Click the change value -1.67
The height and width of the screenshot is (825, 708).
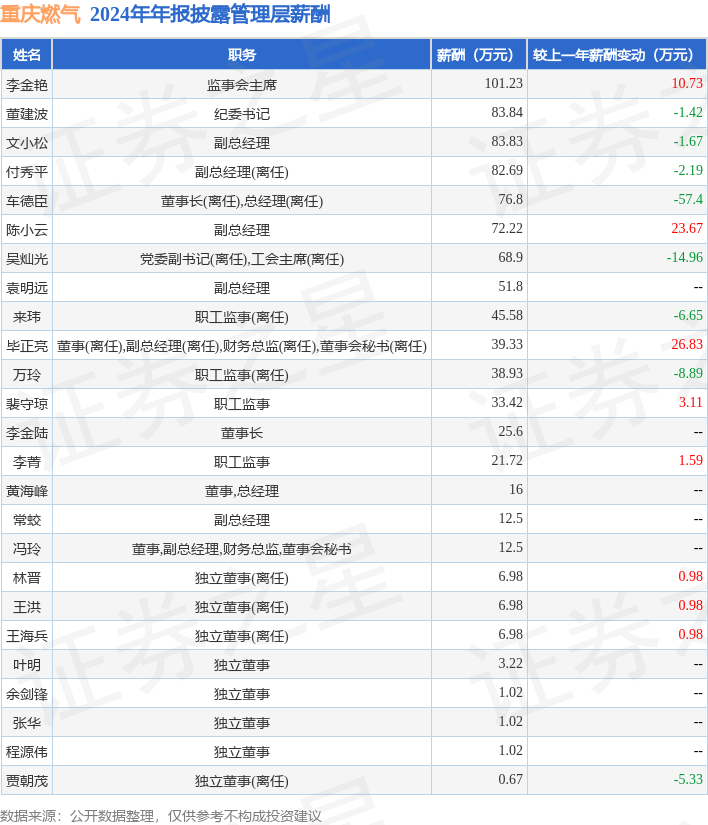tap(688, 141)
